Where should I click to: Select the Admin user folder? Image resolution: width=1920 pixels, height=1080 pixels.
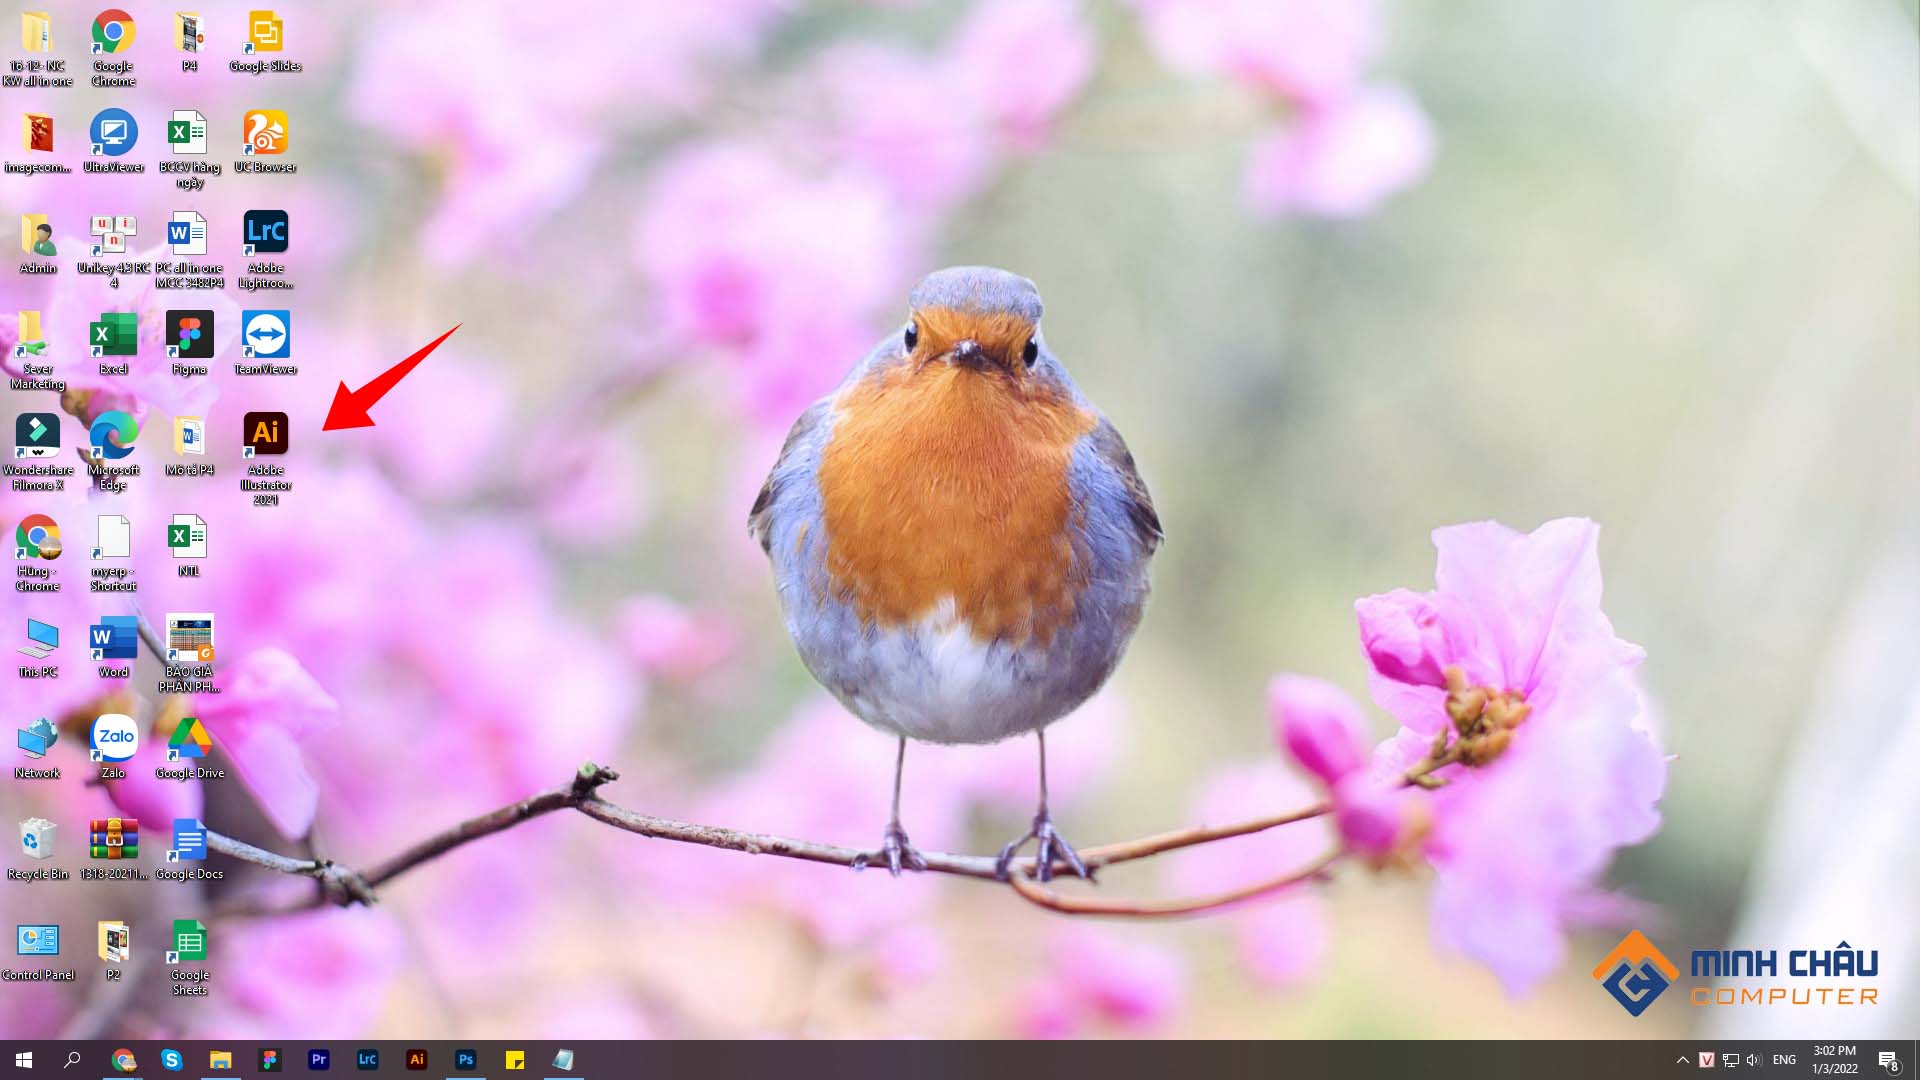coord(37,243)
